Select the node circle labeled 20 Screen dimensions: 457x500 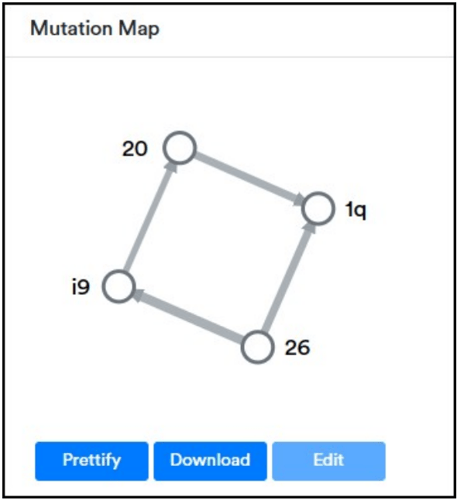(x=179, y=148)
